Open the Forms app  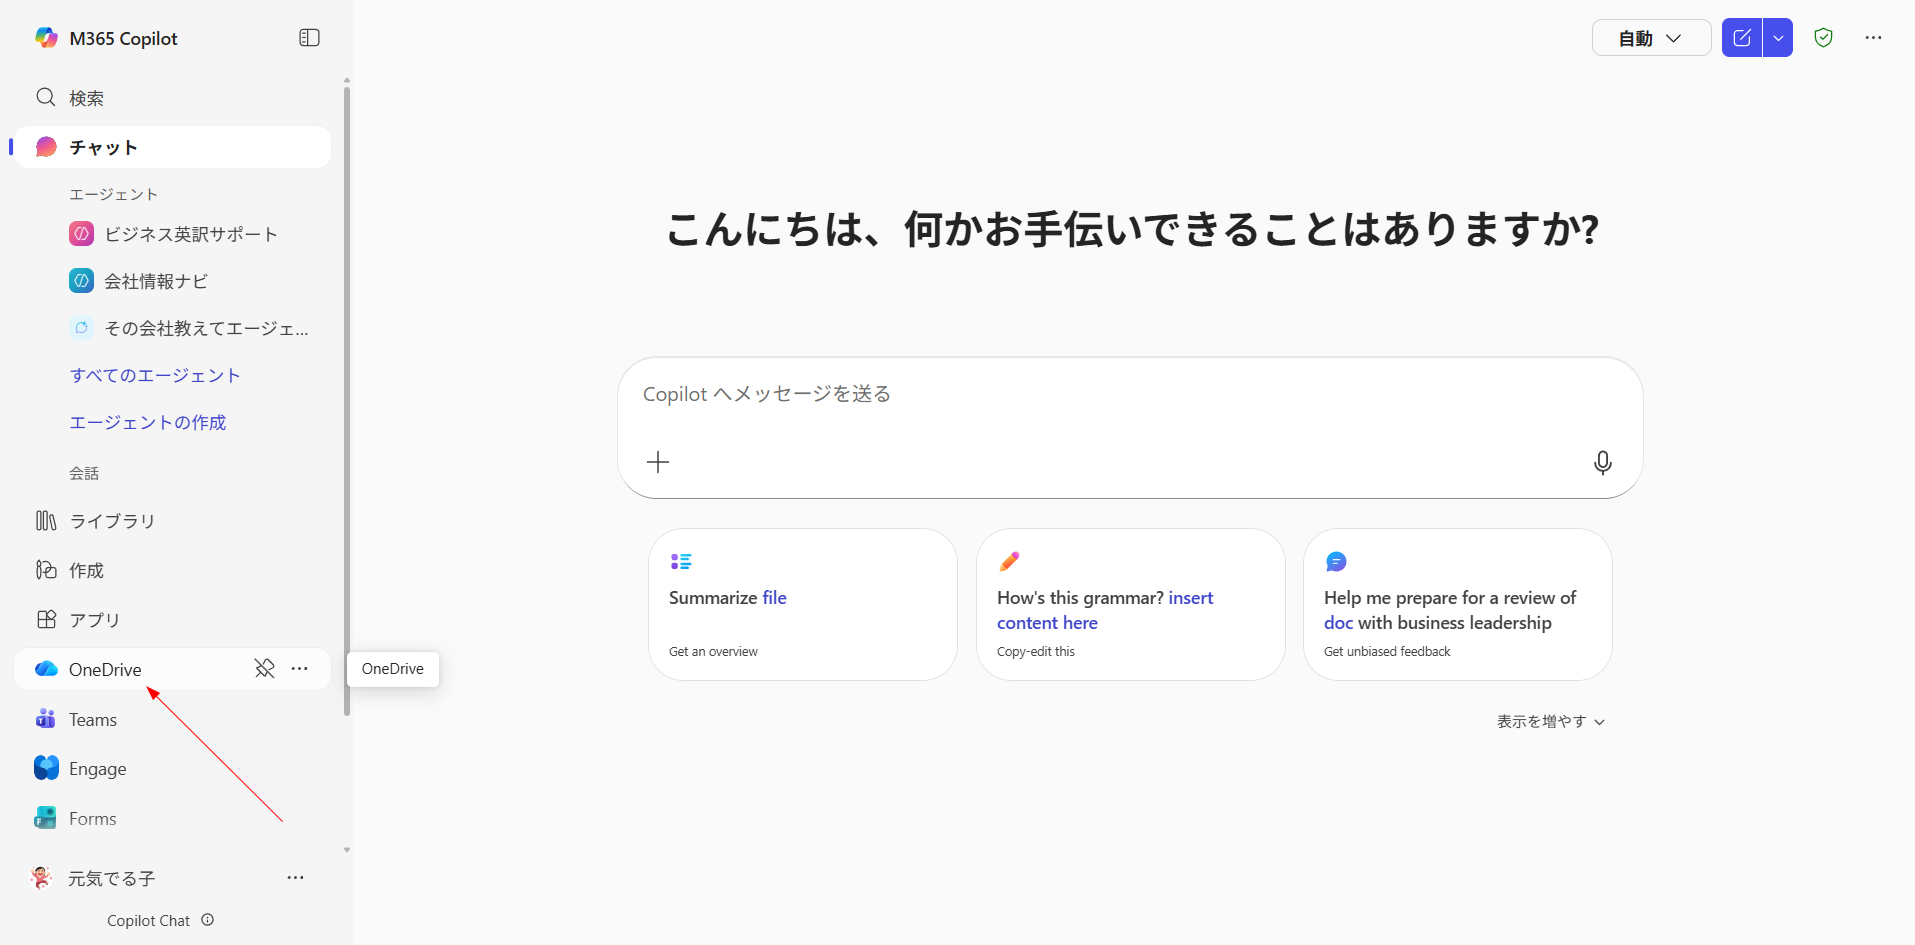[x=92, y=818]
